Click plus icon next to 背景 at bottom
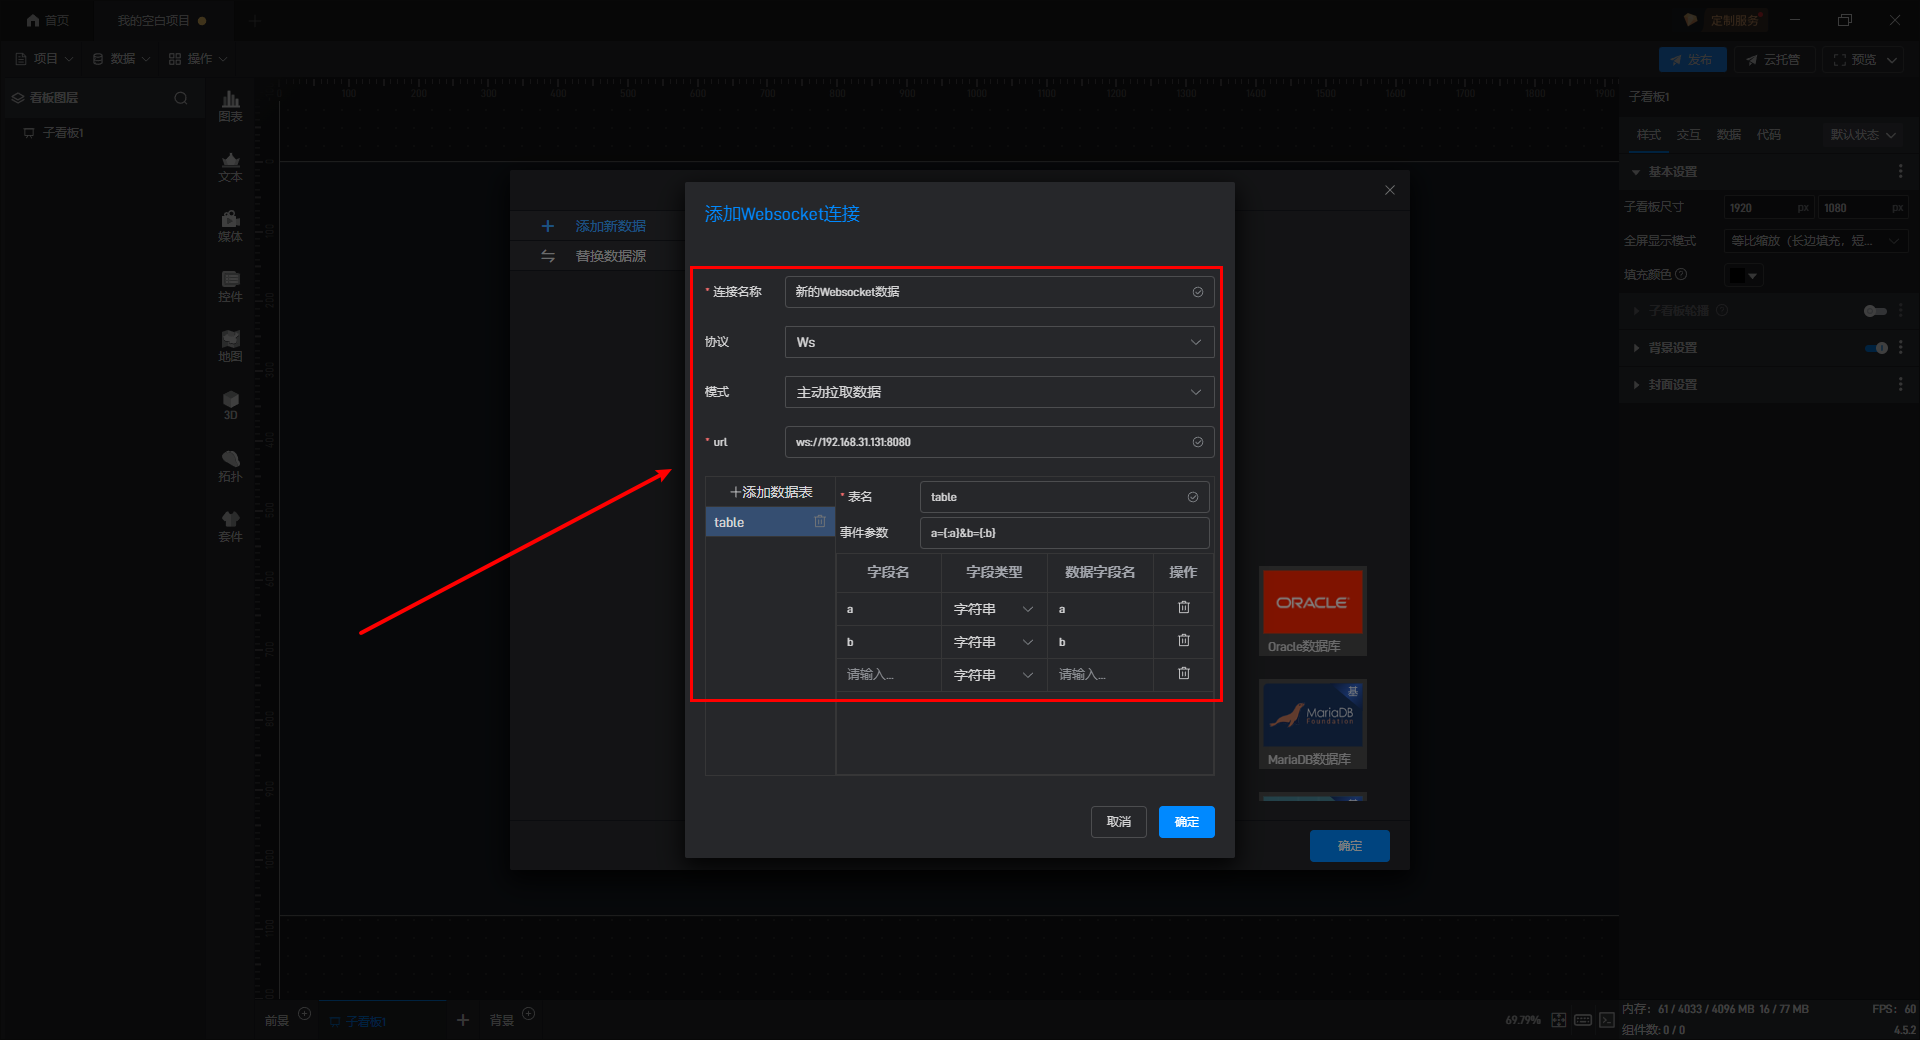 [x=529, y=1014]
